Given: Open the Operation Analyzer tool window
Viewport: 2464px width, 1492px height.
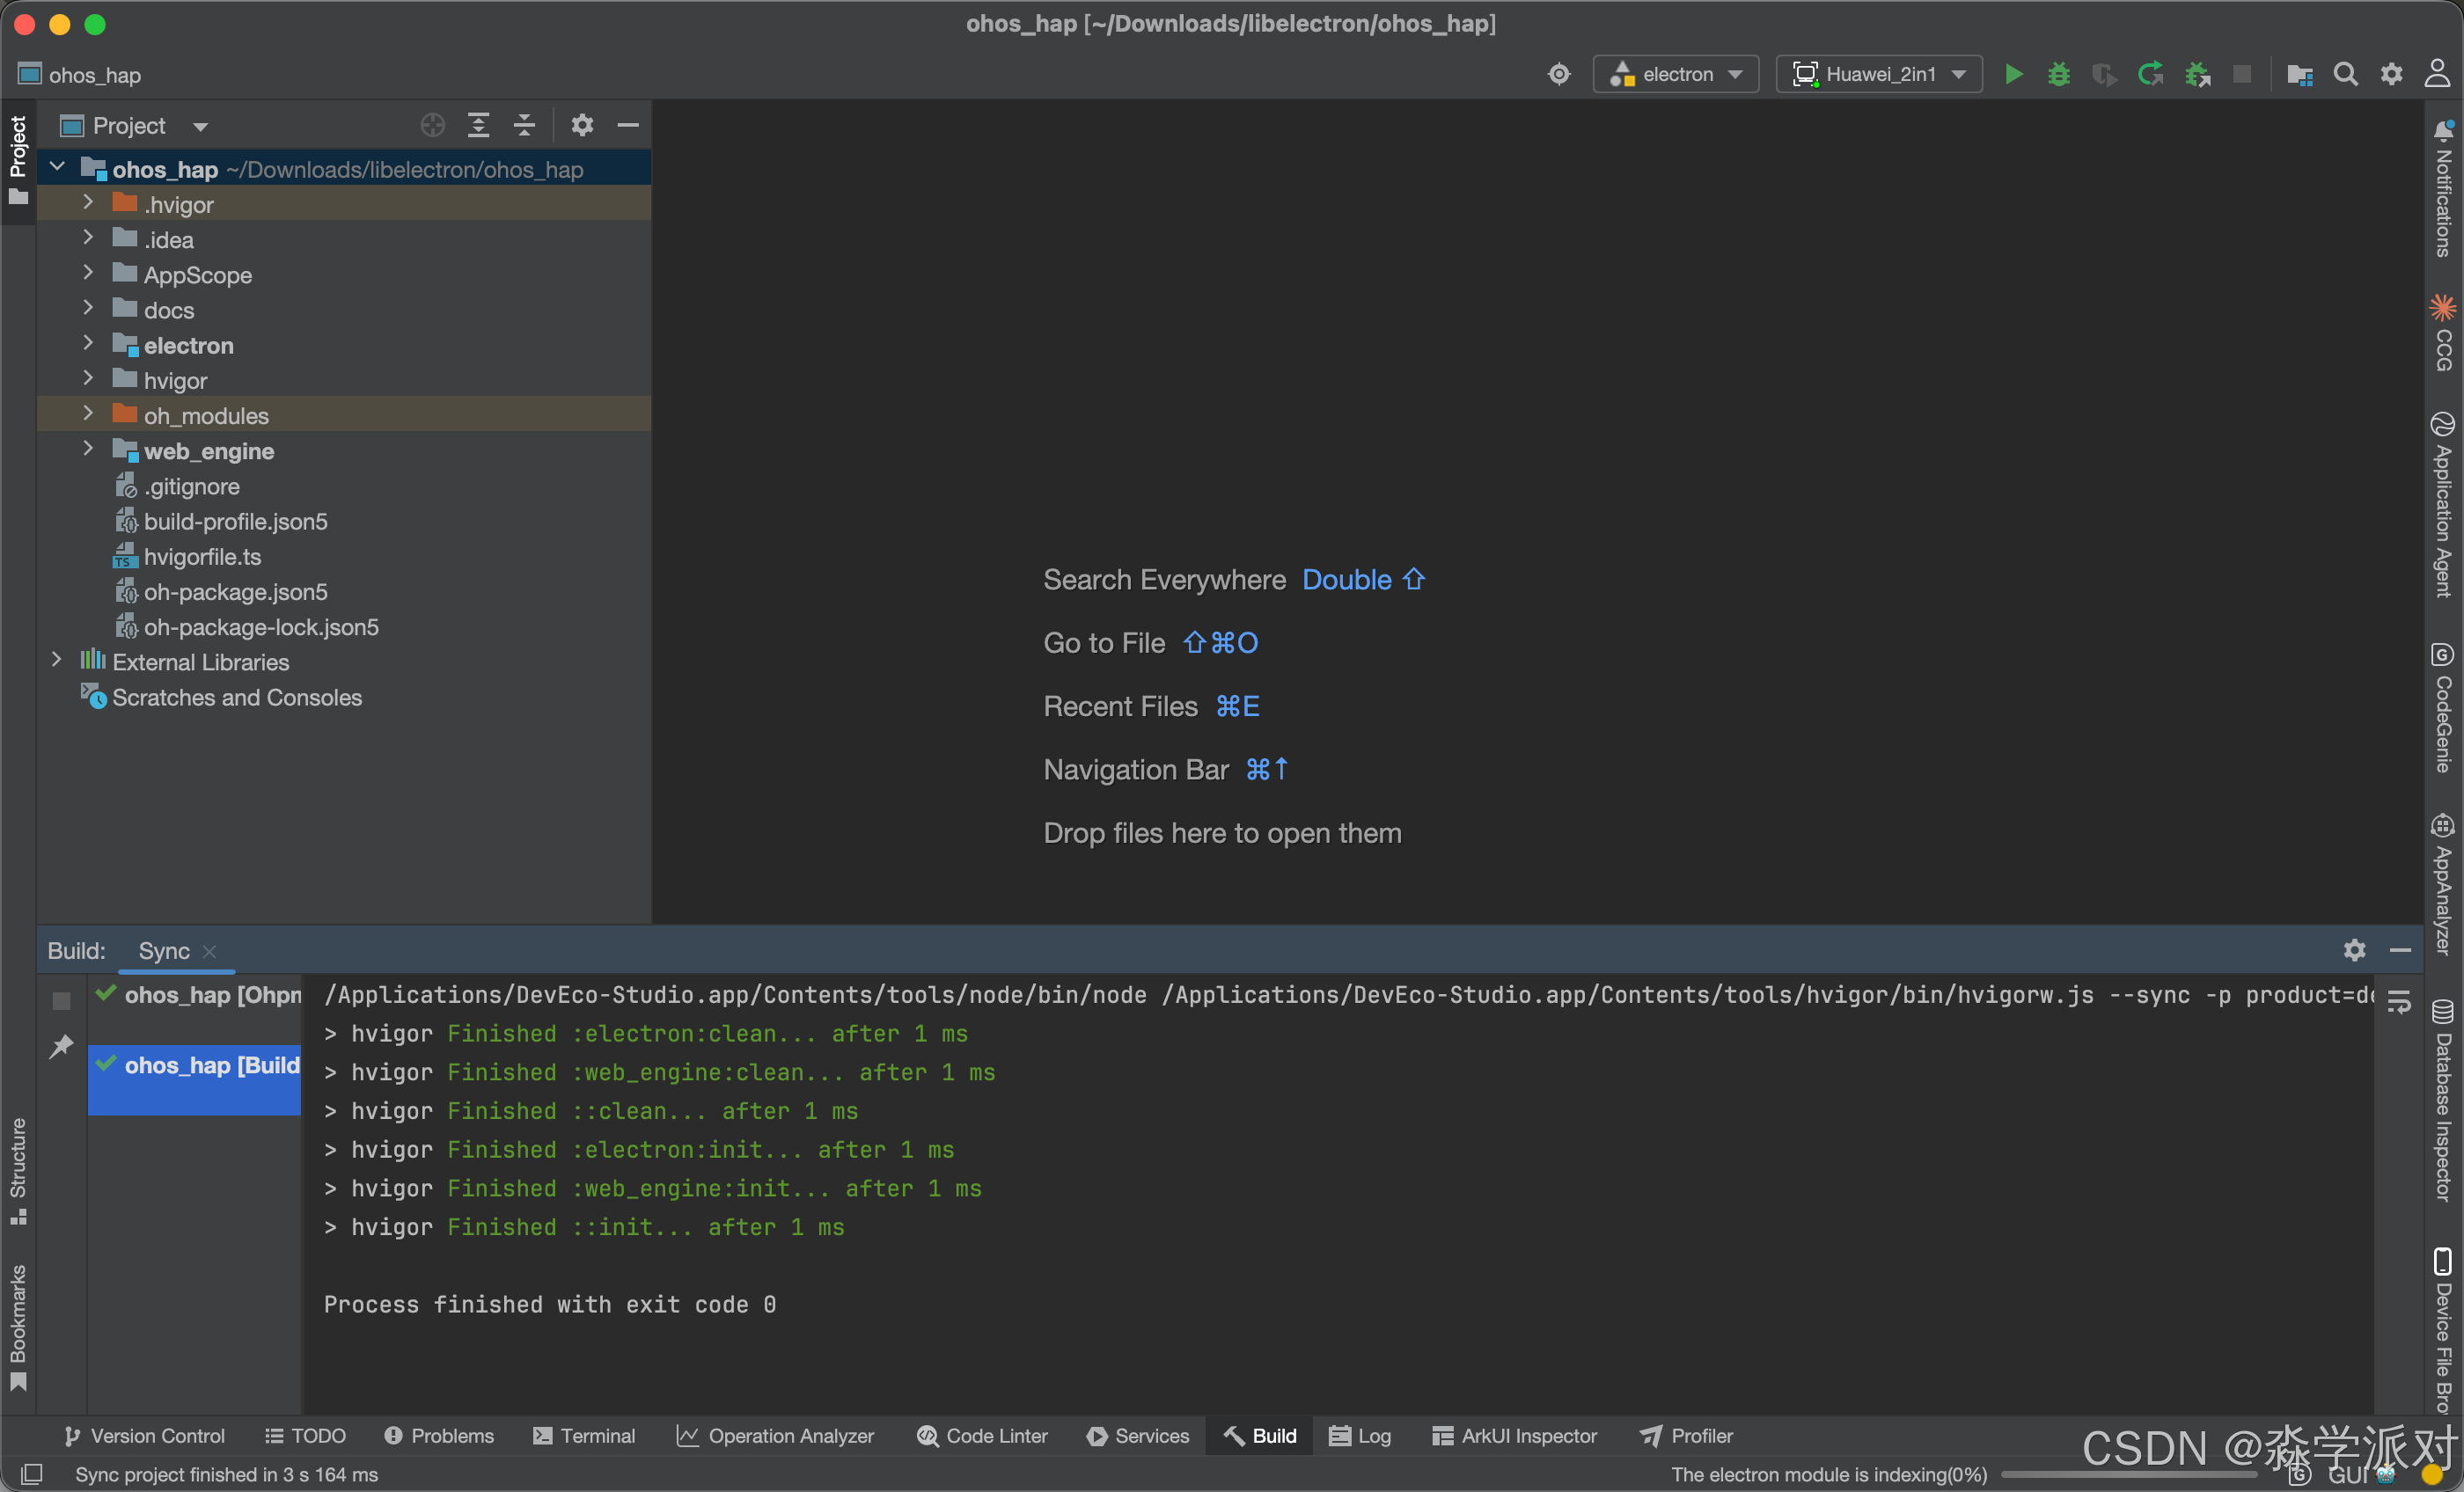Looking at the screenshot, I should [775, 1436].
